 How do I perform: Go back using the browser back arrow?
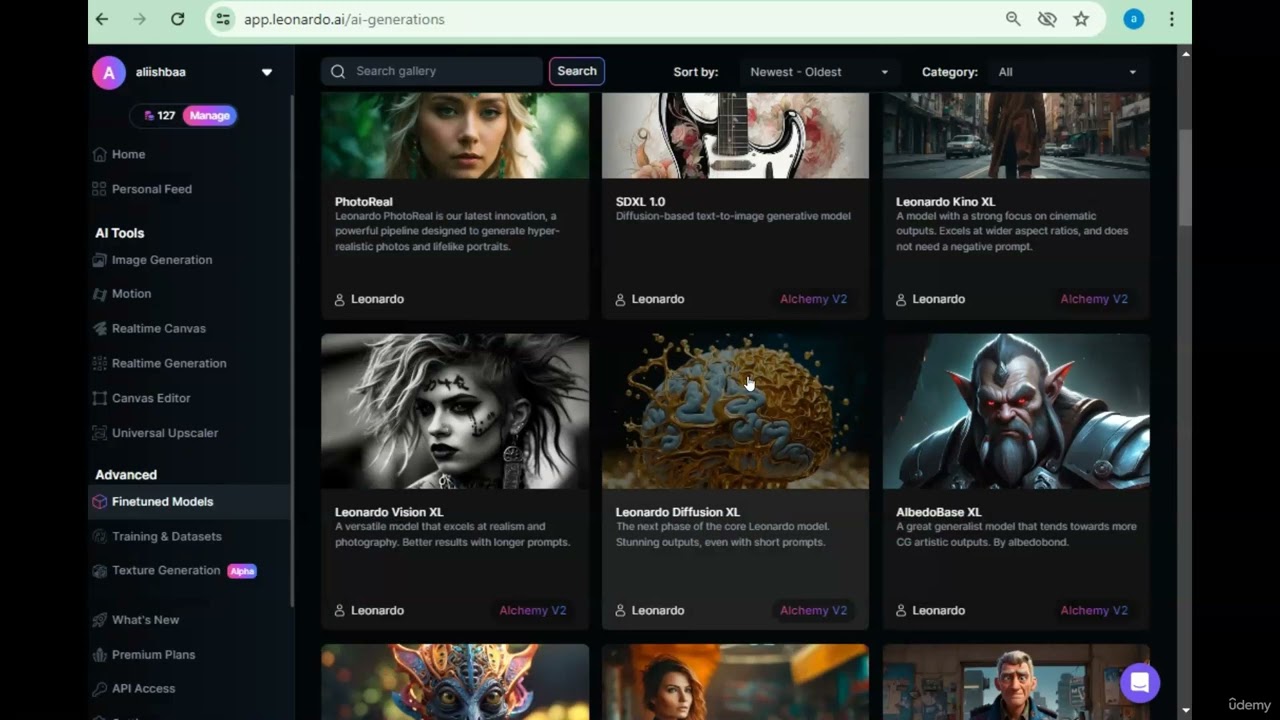pyautogui.click(x=102, y=19)
